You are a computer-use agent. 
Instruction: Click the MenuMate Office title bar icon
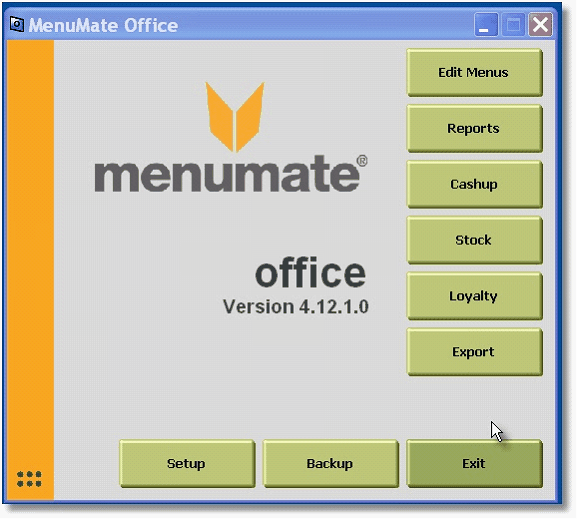pyautogui.click(x=17, y=25)
